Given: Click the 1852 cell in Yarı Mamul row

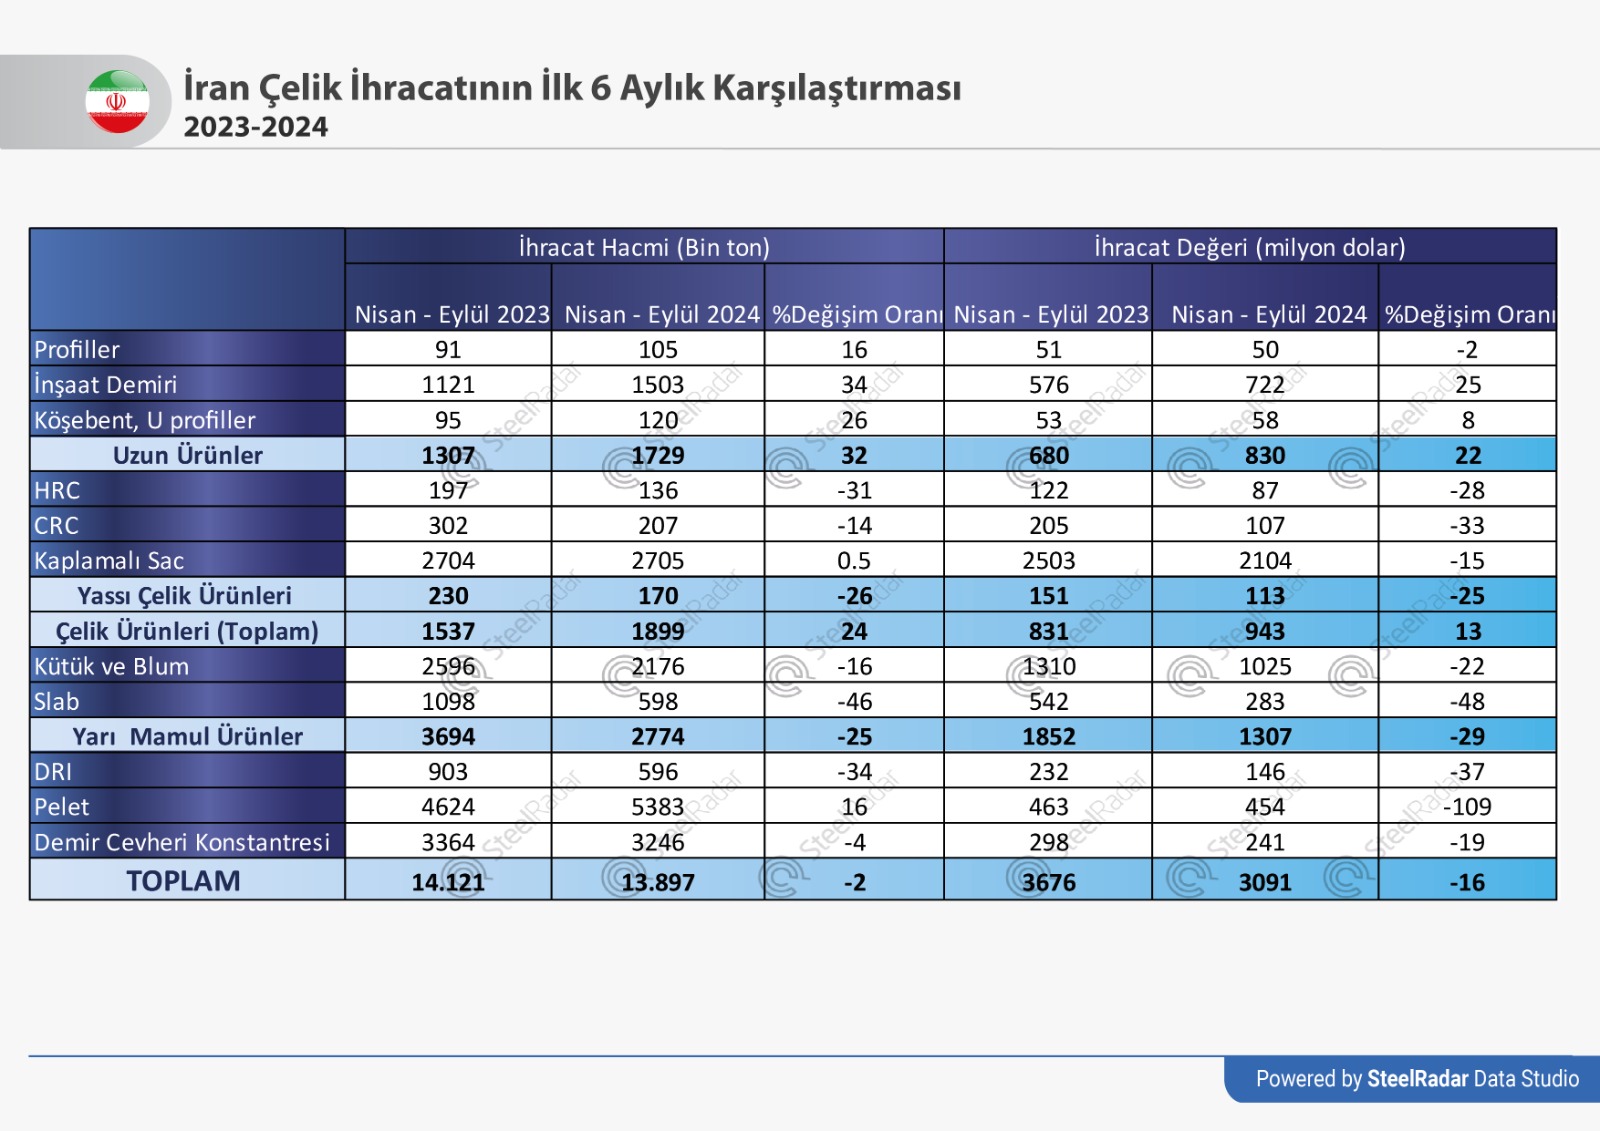Looking at the screenshot, I should pos(1049,736).
